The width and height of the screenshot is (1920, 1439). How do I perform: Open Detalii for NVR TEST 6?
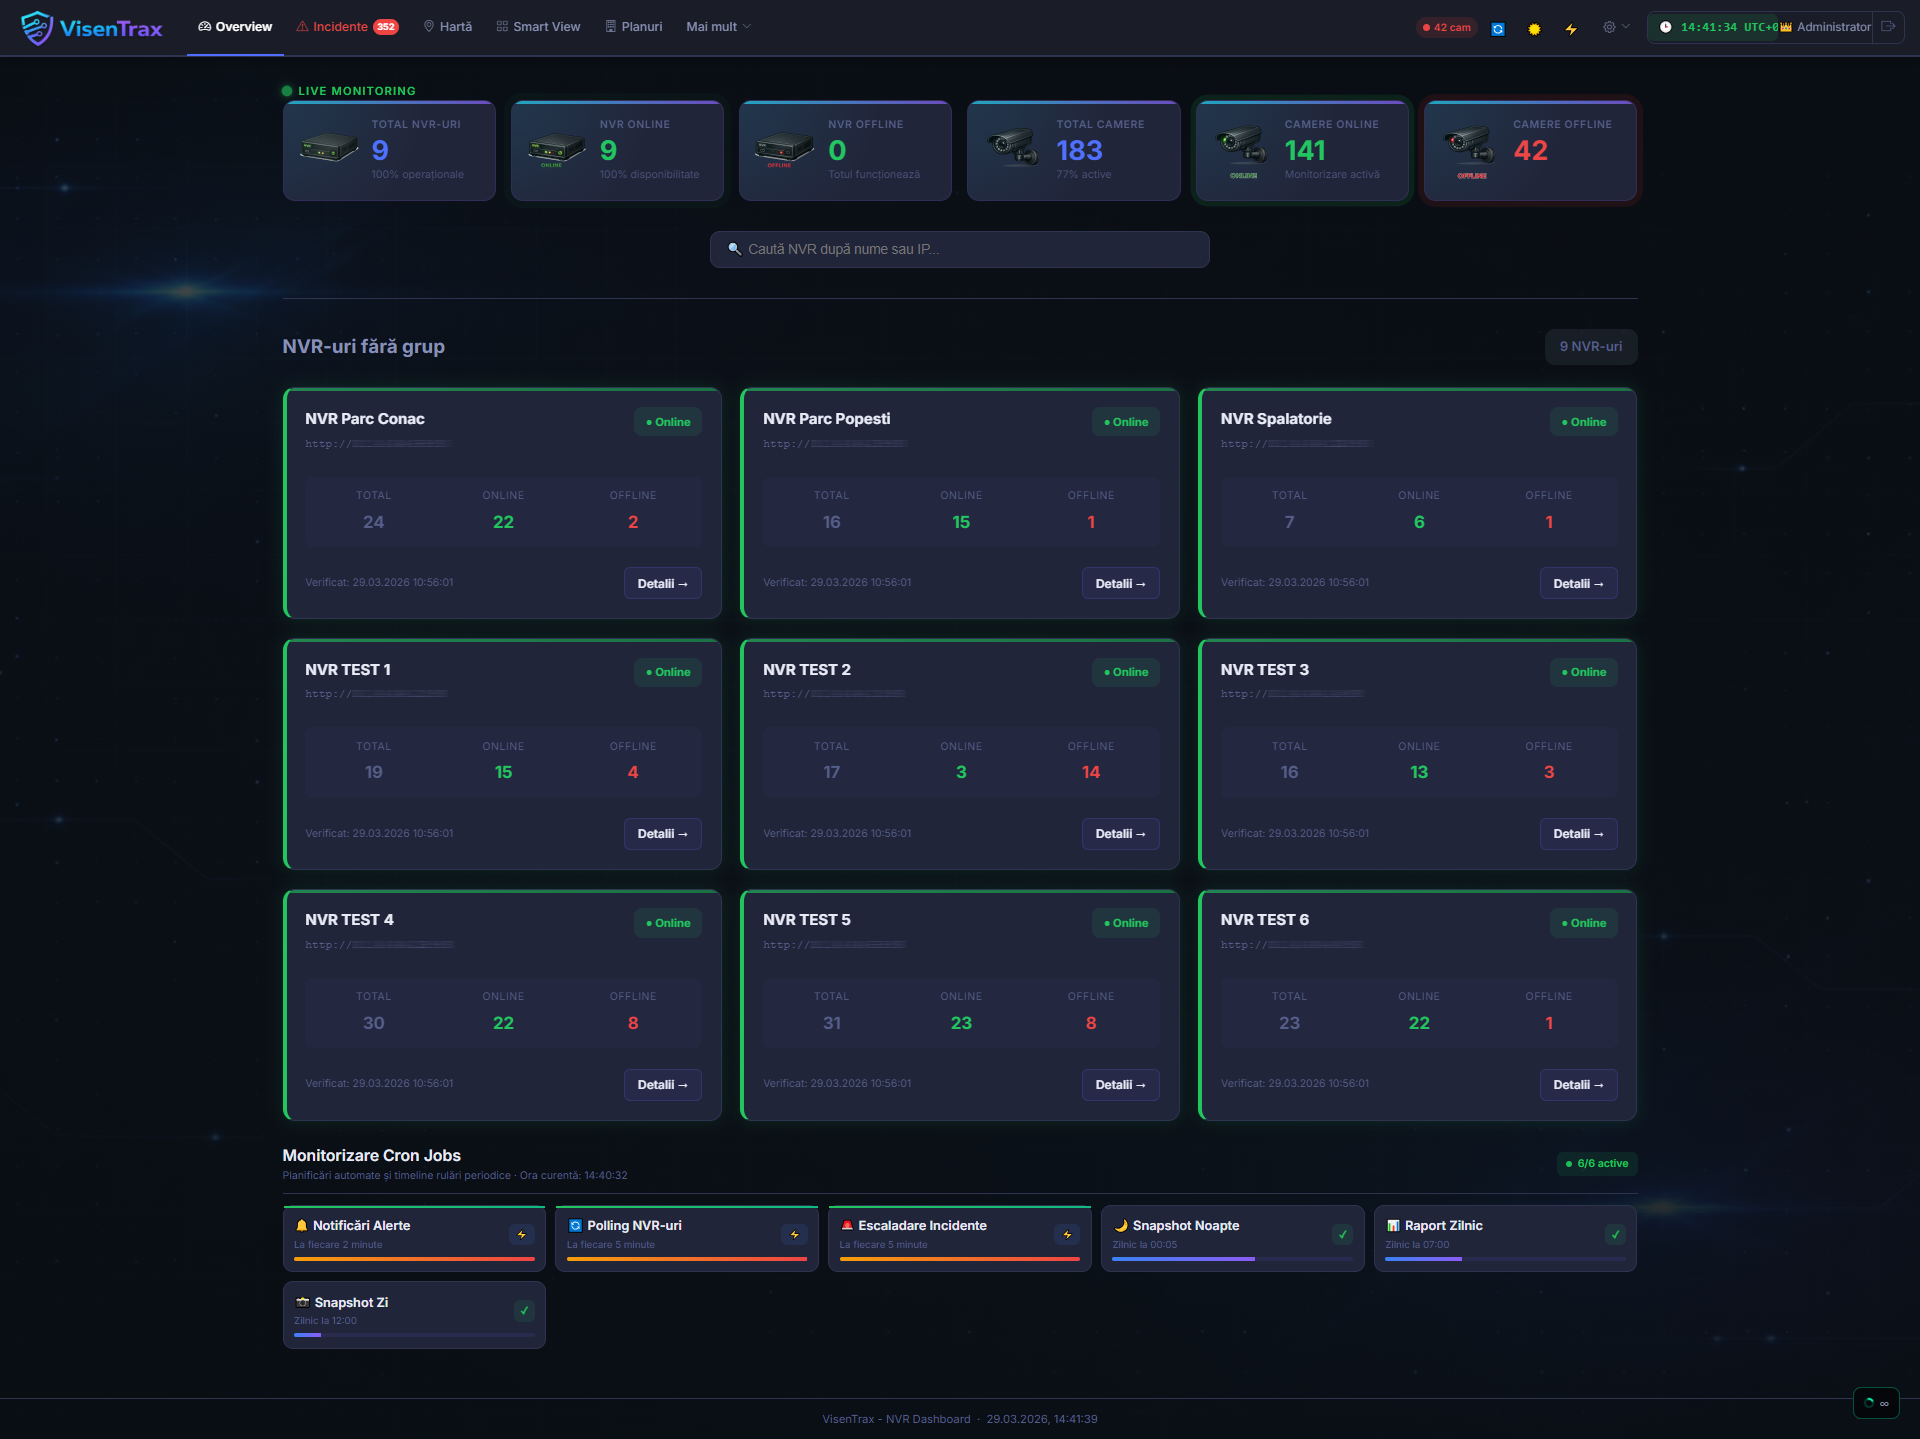click(x=1578, y=1085)
